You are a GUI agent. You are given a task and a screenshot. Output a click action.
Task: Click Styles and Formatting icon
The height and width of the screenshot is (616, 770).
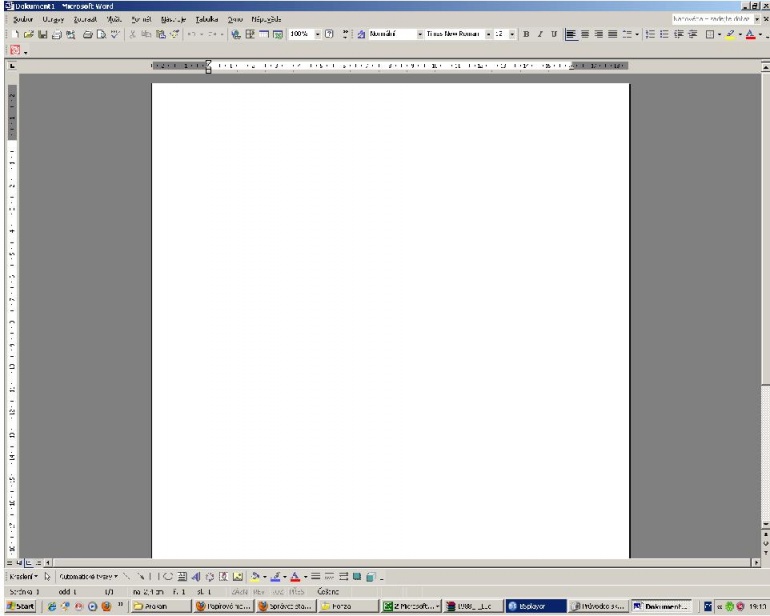(361, 34)
